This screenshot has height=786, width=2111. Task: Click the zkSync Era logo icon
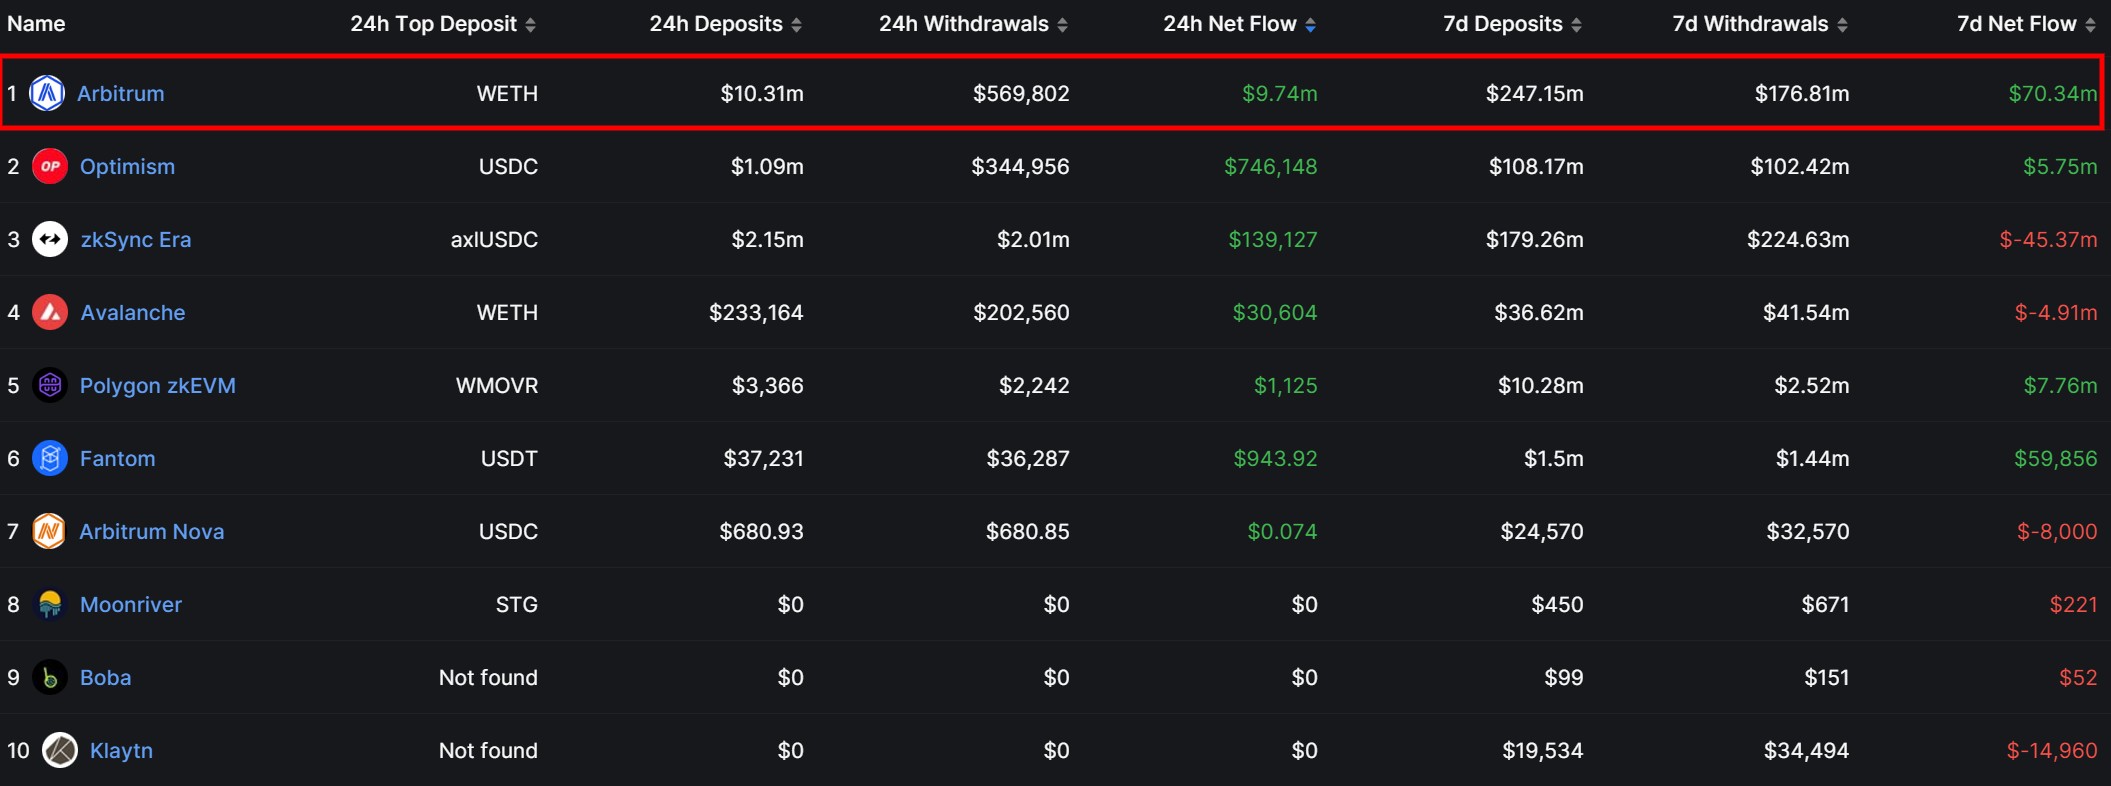click(x=50, y=239)
